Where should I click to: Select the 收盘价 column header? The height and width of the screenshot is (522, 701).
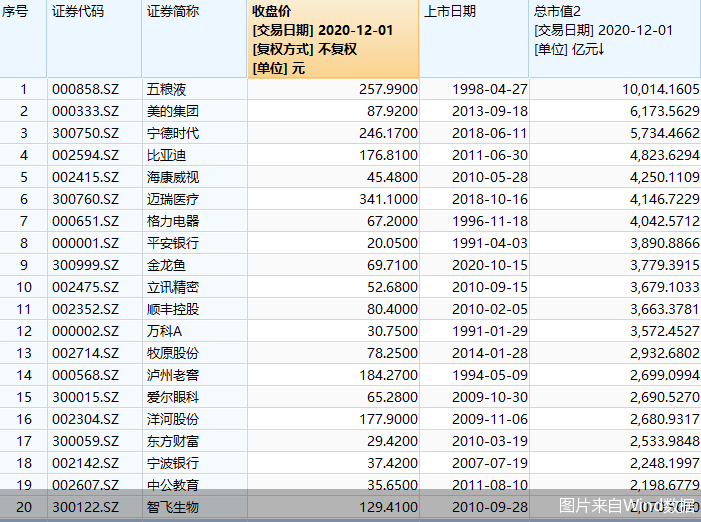coord(334,39)
